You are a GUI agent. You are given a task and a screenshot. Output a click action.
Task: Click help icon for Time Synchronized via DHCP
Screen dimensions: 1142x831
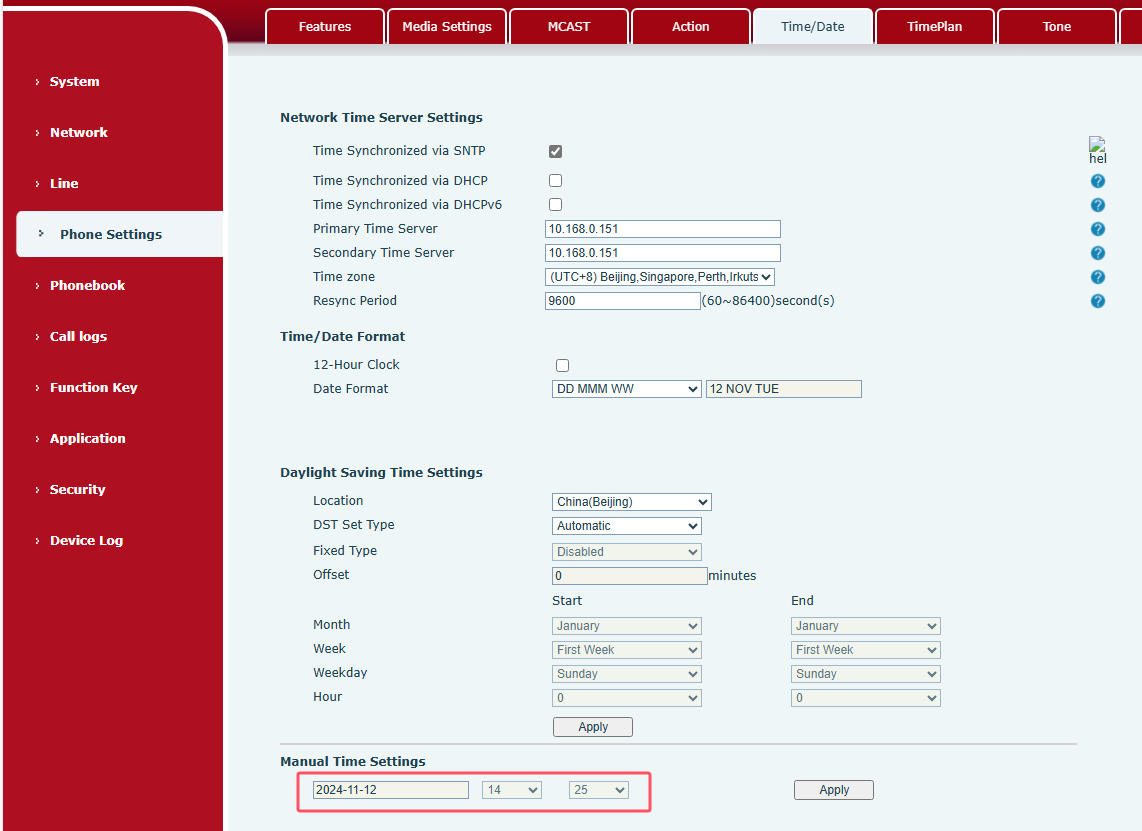click(x=1097, y=181)
